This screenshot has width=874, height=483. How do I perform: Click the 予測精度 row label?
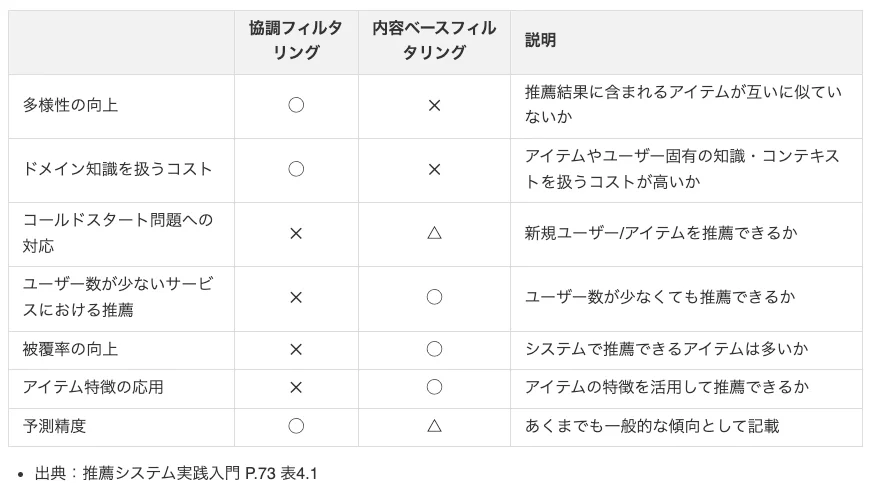click(55, 426)
